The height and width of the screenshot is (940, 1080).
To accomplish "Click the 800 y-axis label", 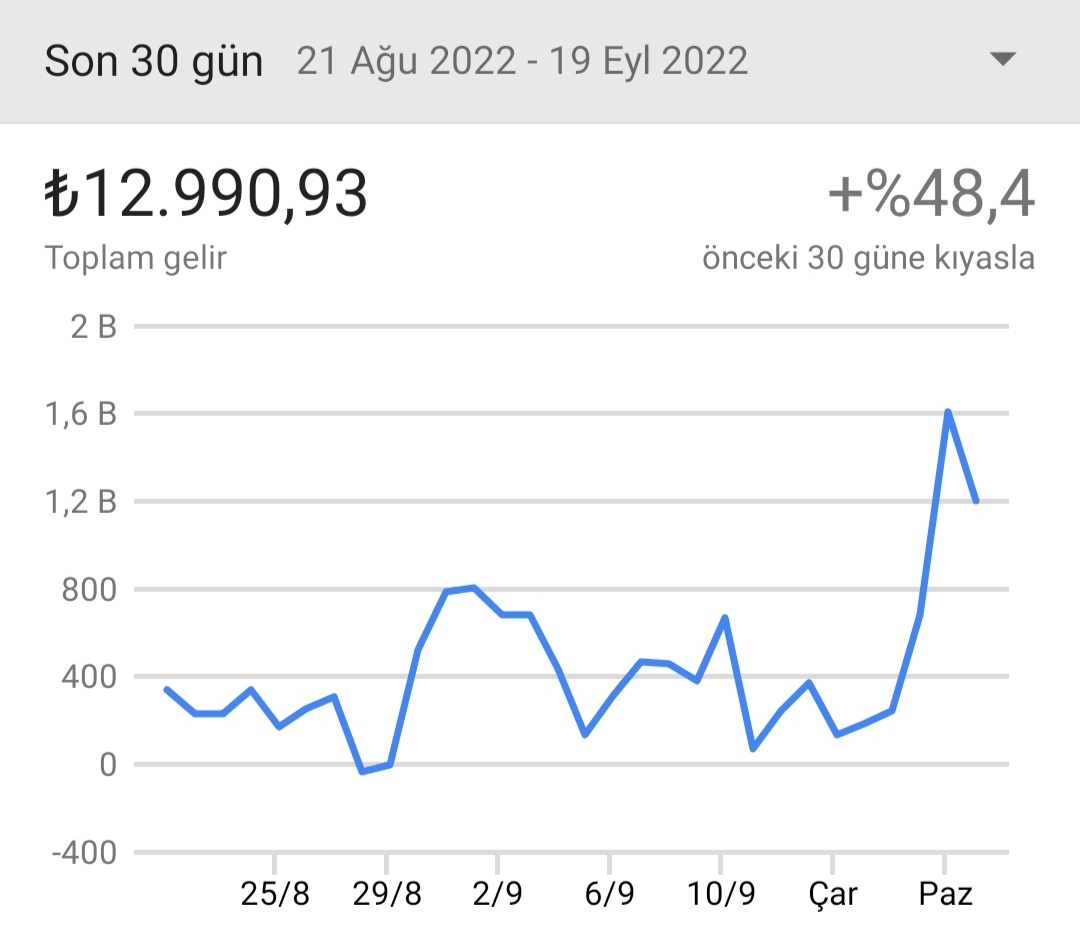I will pyautogui.click(x=89, y=589).
